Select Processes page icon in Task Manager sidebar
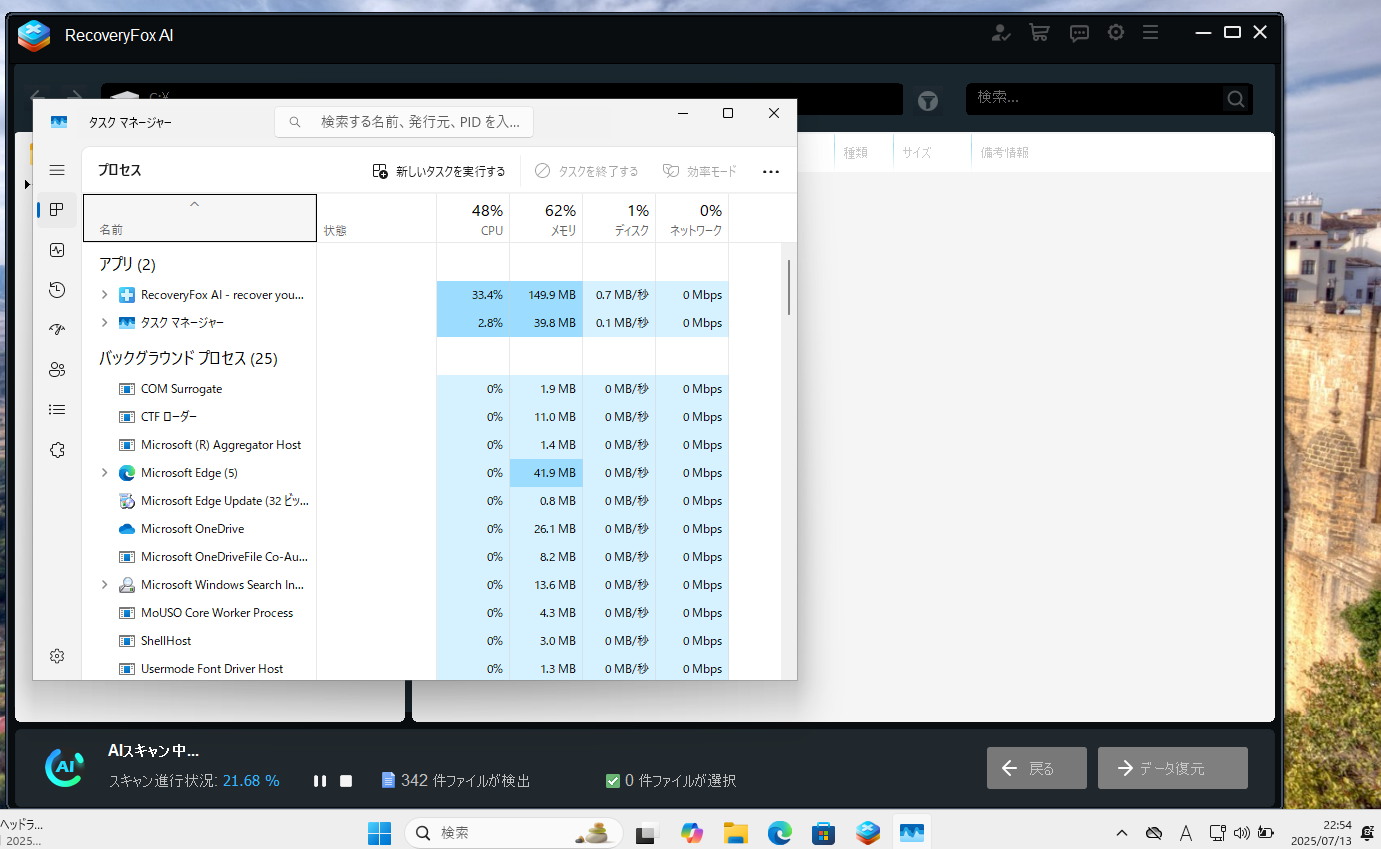The height and width of the screenshot is (849, 1381). click(57, 210)
